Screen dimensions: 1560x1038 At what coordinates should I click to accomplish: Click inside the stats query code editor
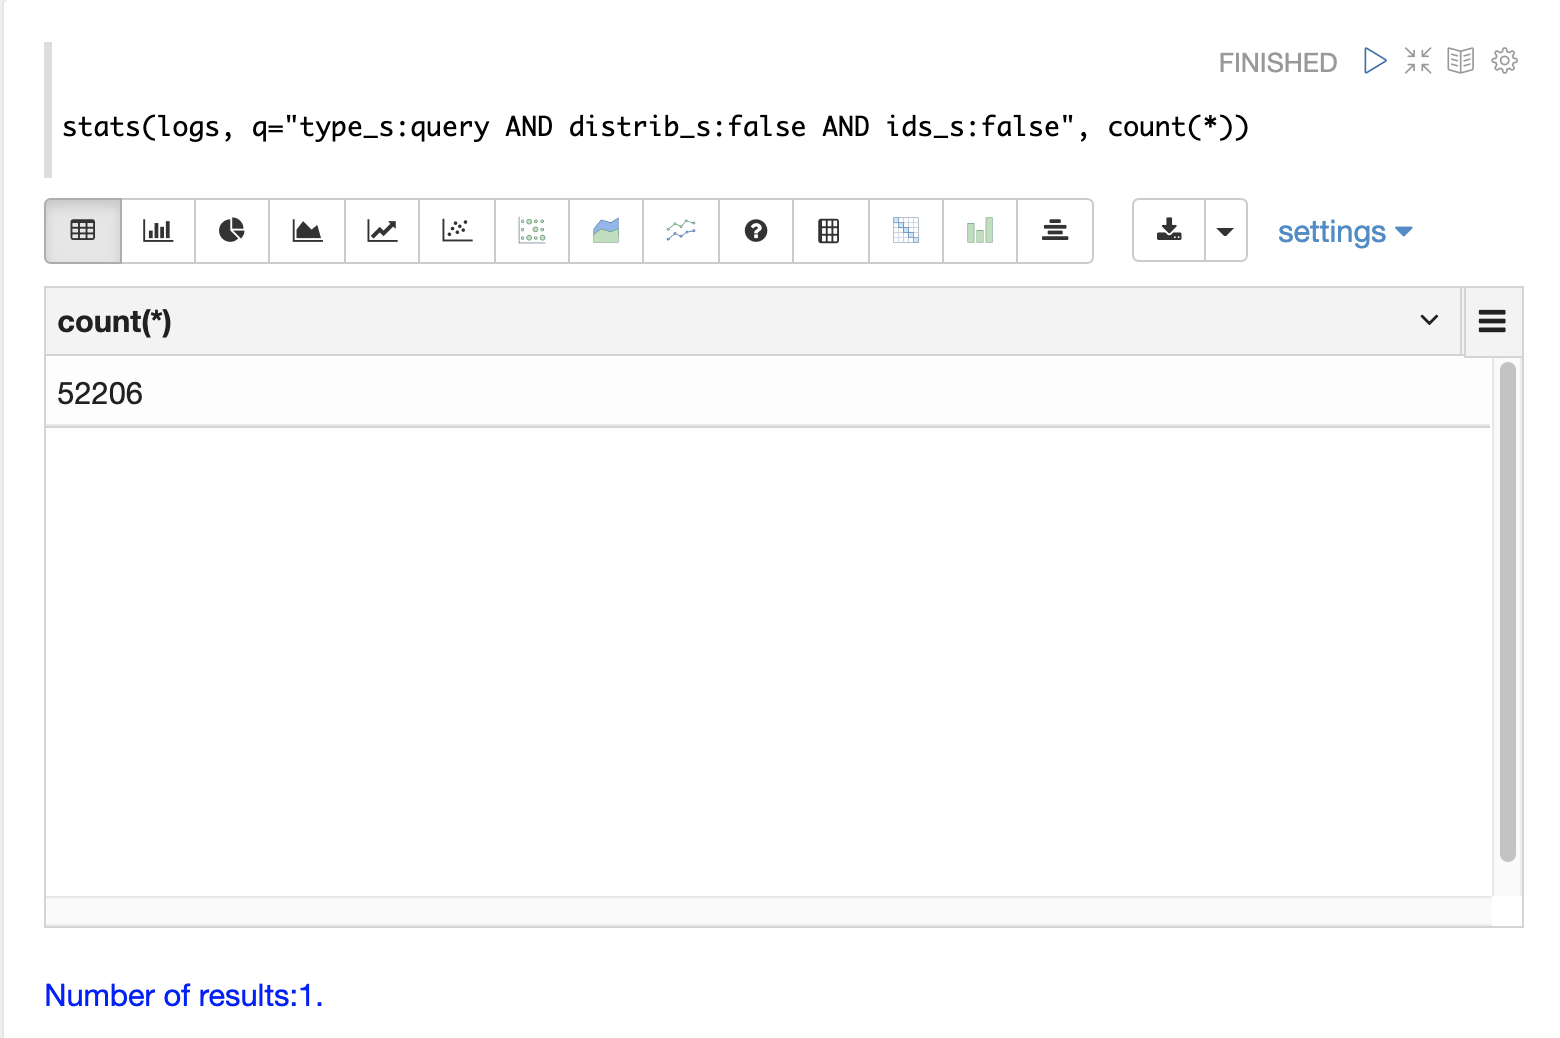655,127
